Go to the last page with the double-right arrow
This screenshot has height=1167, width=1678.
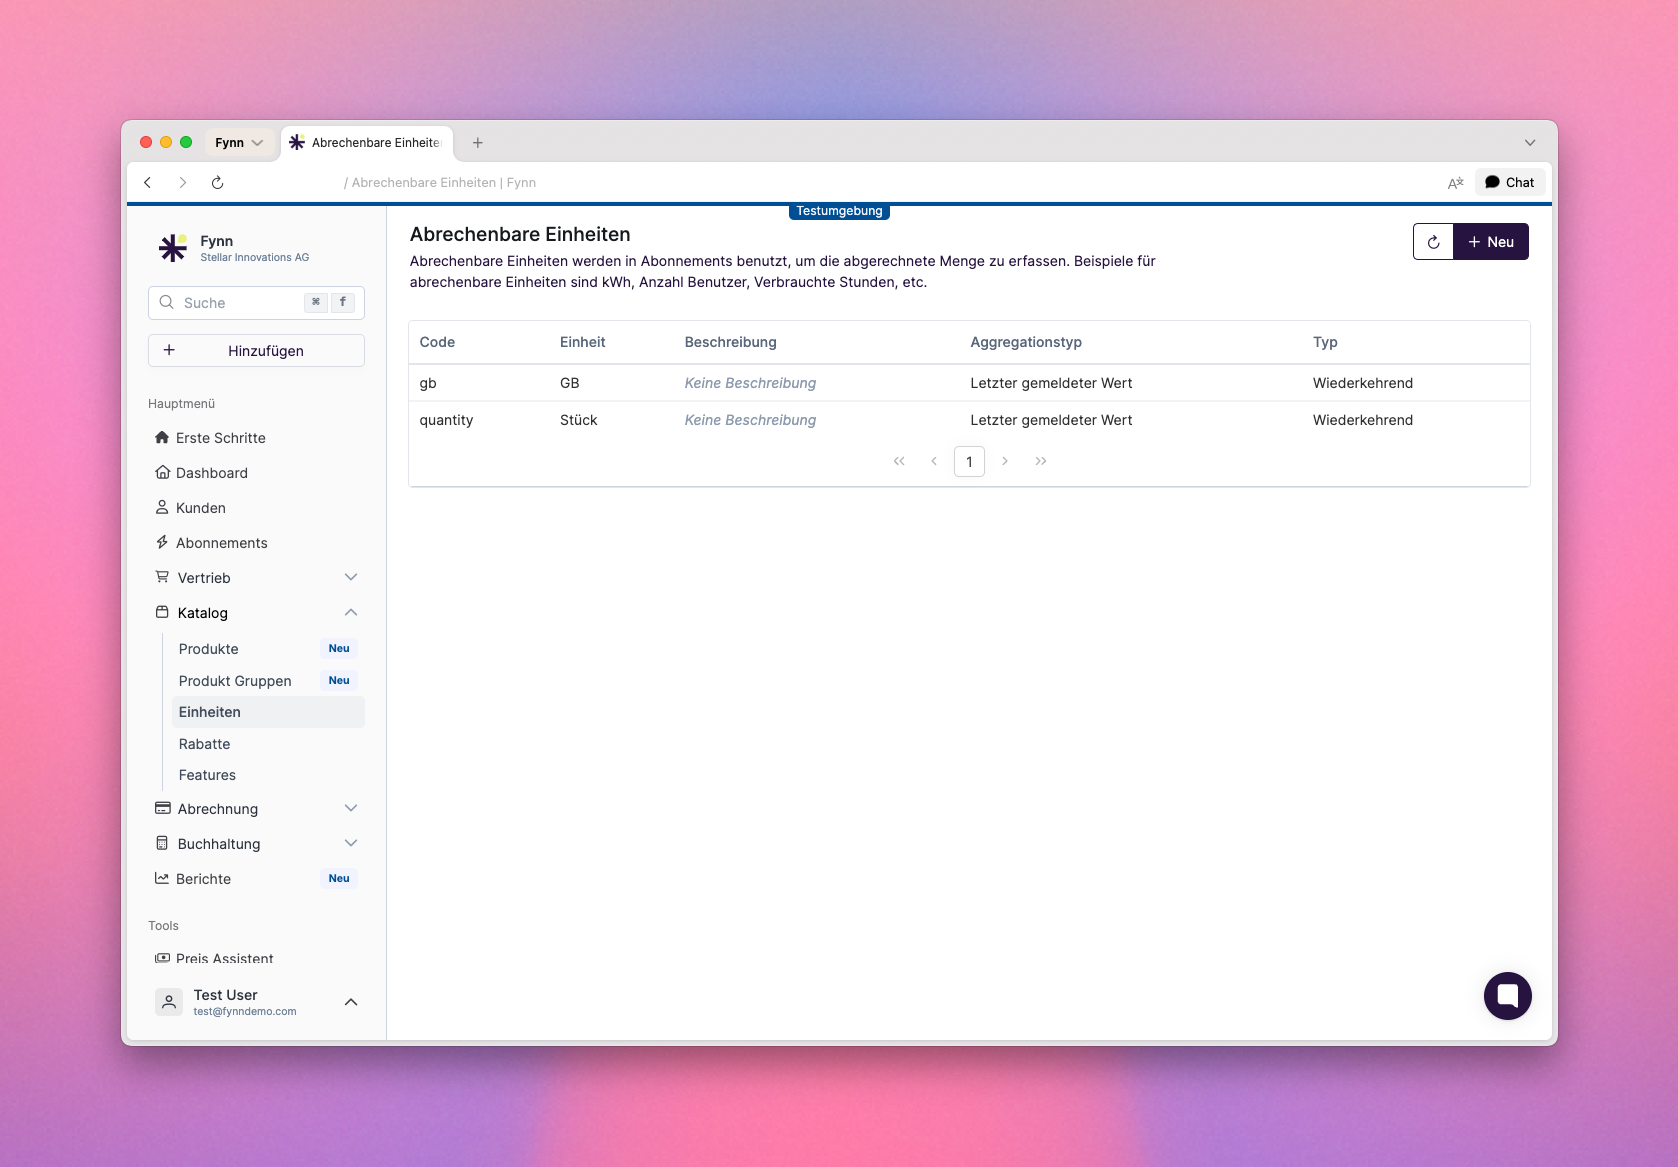pos(1041,461)
